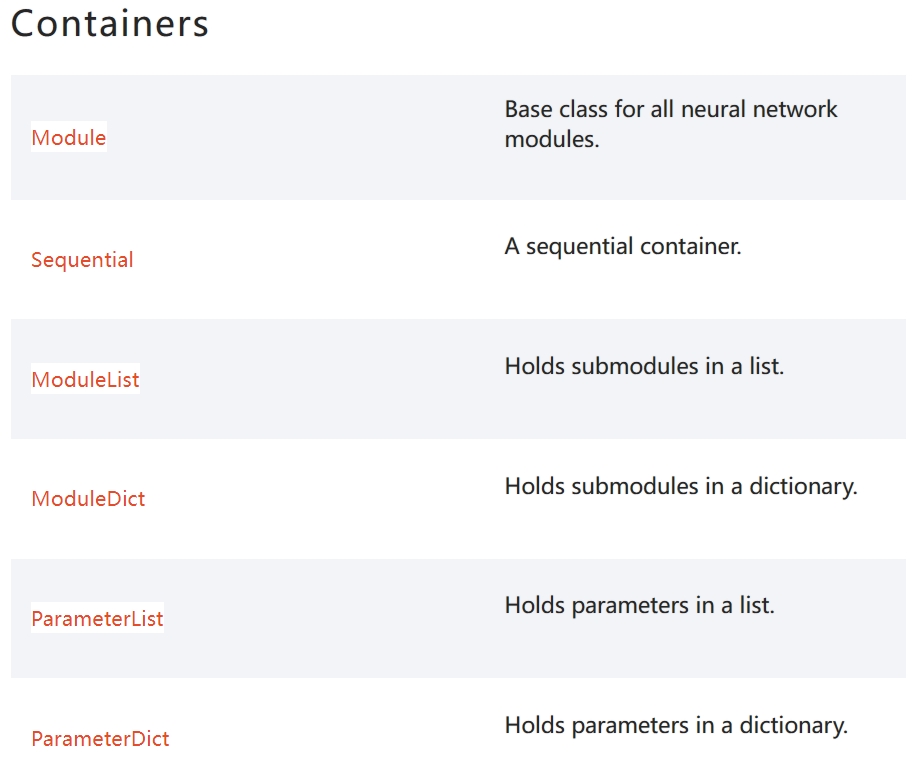Click the 'Holds parameters in a list.' text
The image size is (906, 784).
coord(640,605)
